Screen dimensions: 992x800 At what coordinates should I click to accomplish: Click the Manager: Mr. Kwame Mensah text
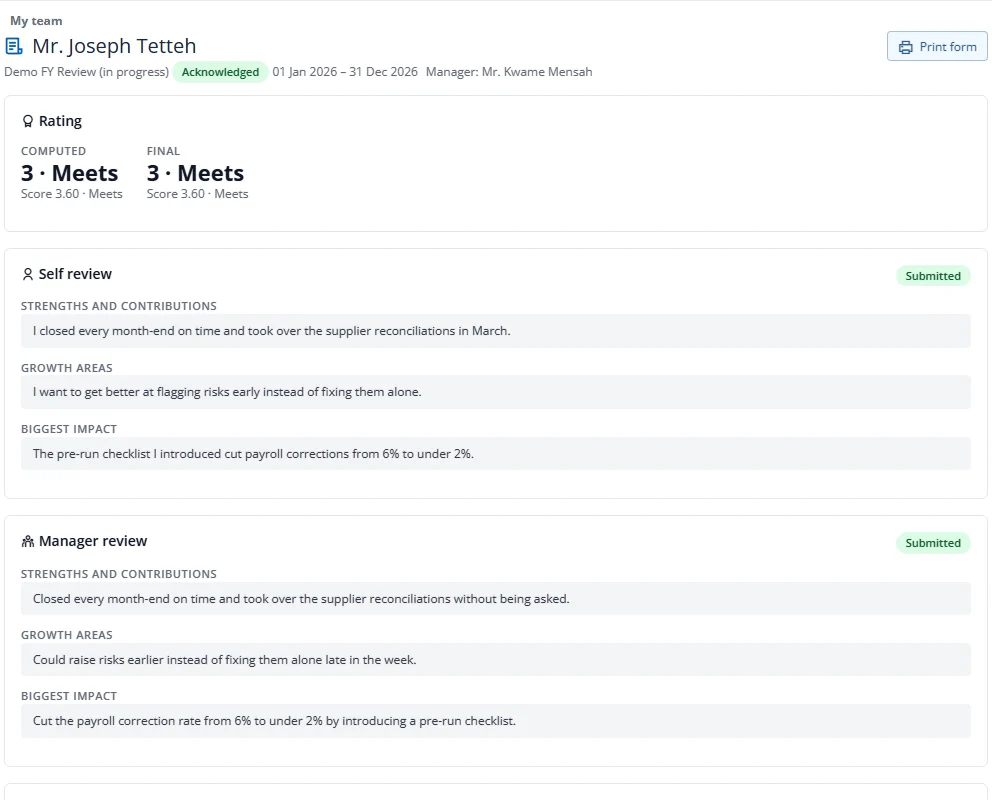(509, 72)
